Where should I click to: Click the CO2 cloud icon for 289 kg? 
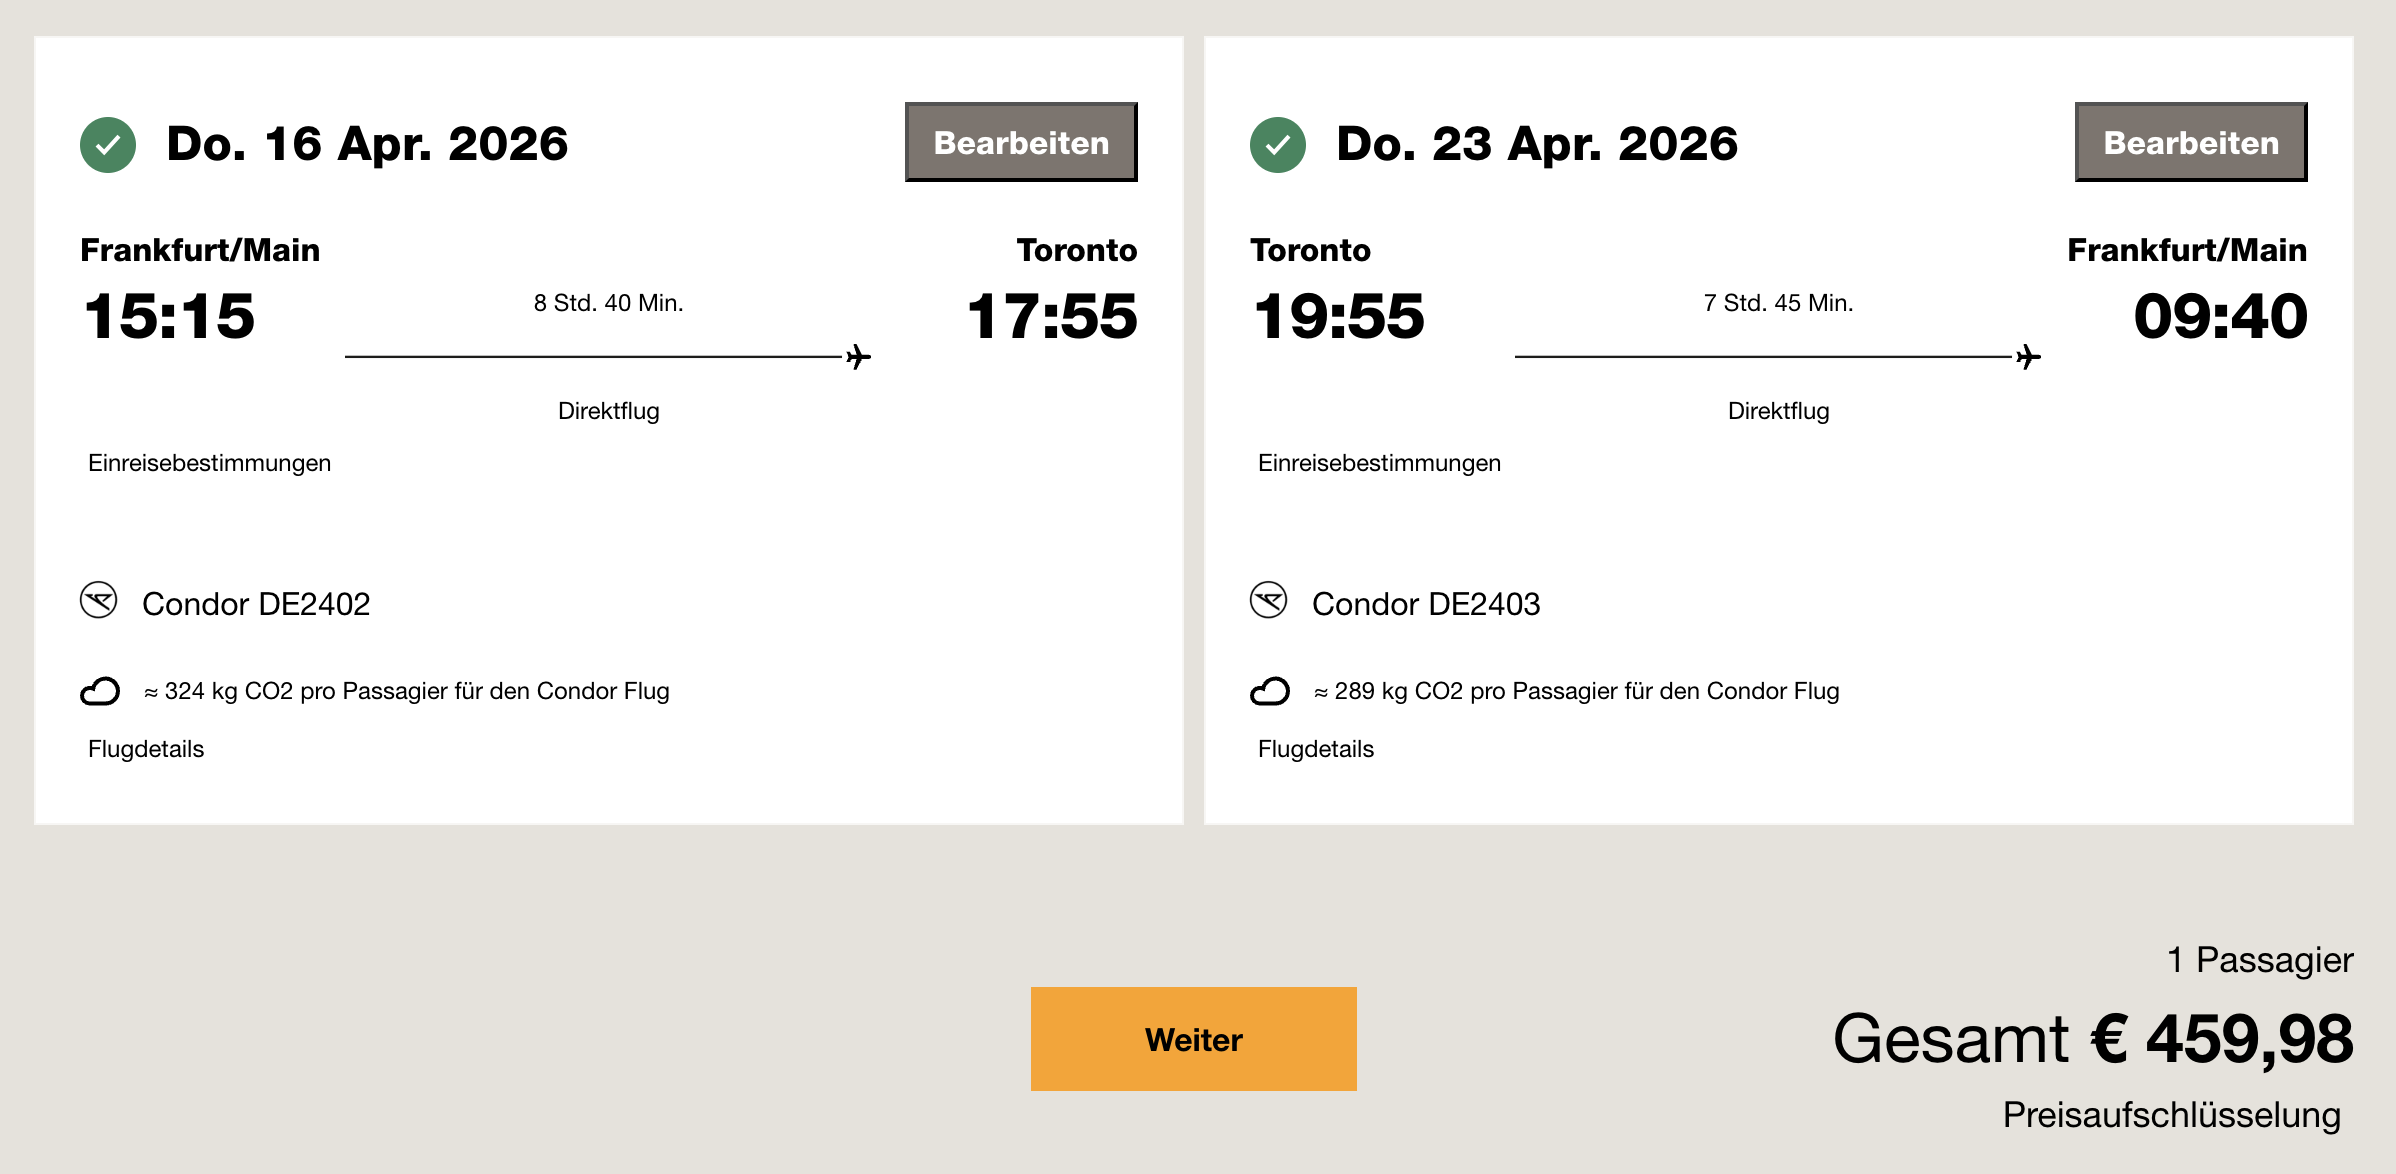[x=1270, y=691]
